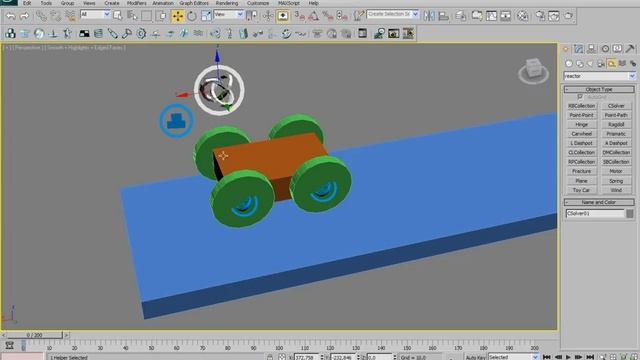Open the reference coordinate View dropdown
The width and height of the screenshot is (640, 360).
[x=240, y=15]
